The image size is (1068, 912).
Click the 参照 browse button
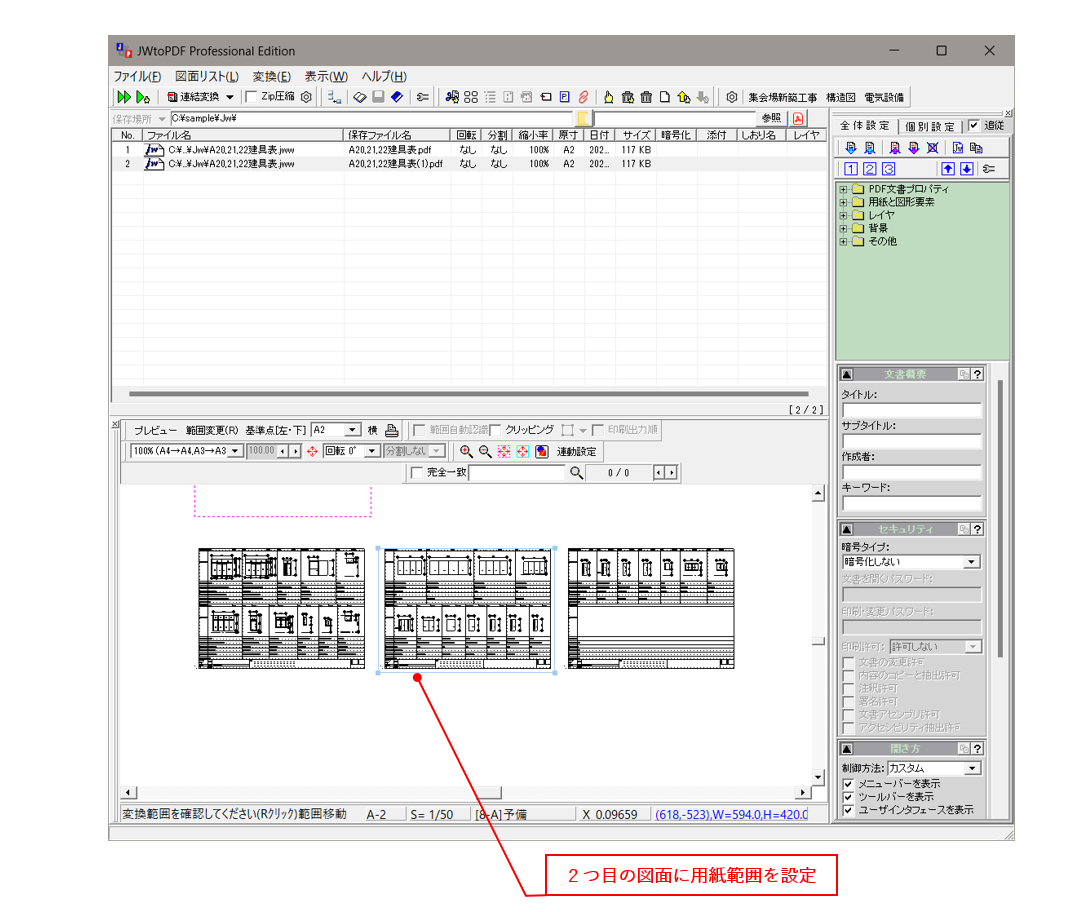coord(771,118)
